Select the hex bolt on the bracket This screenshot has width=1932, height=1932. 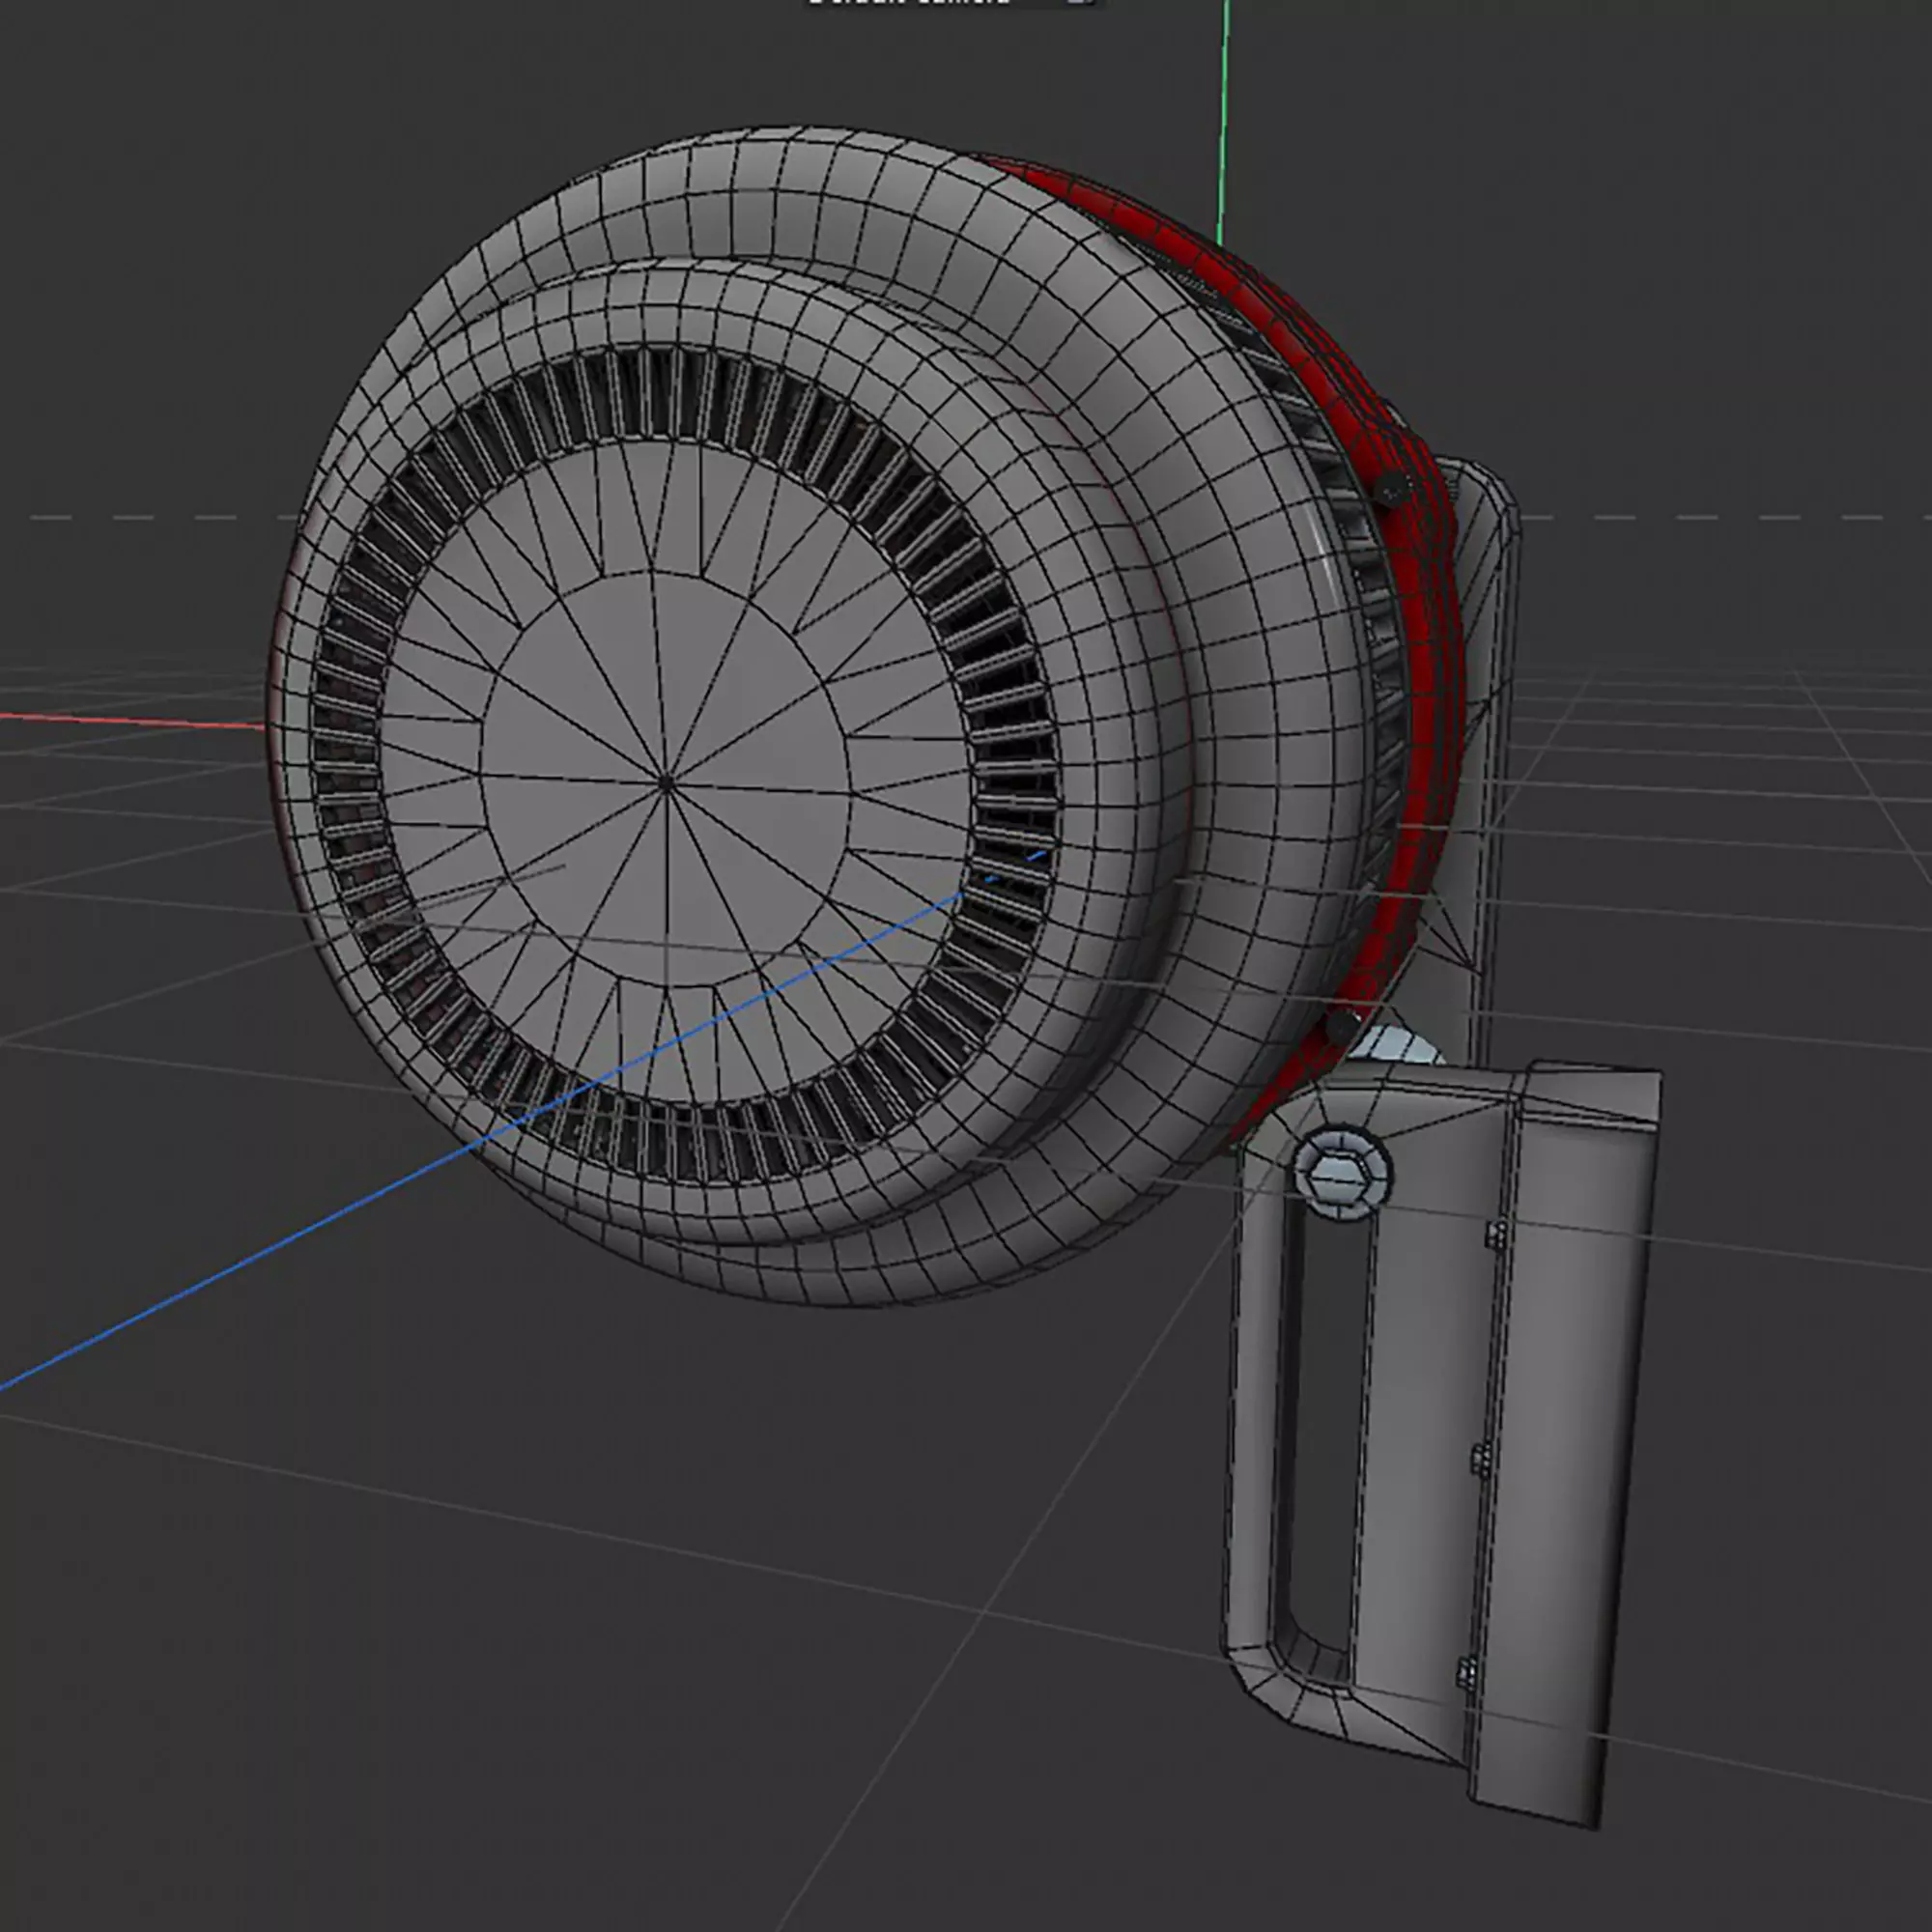pyautogui.click(x=1342, y=1174)
